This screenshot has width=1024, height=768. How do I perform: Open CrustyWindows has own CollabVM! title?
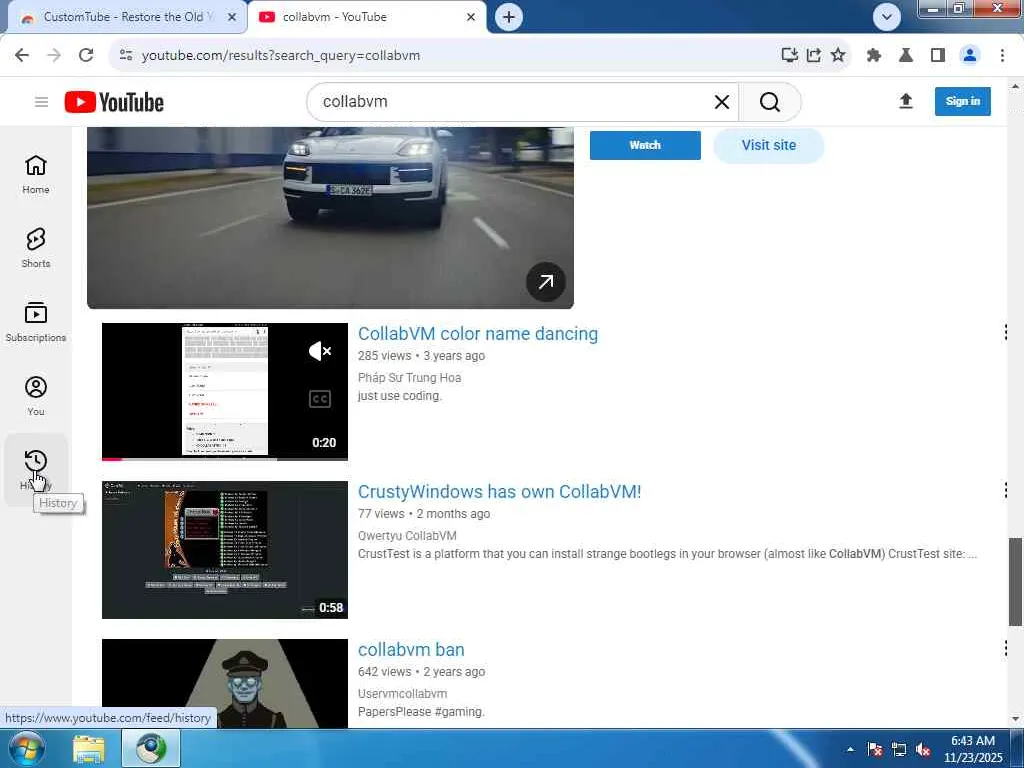[x=500, y=492]
